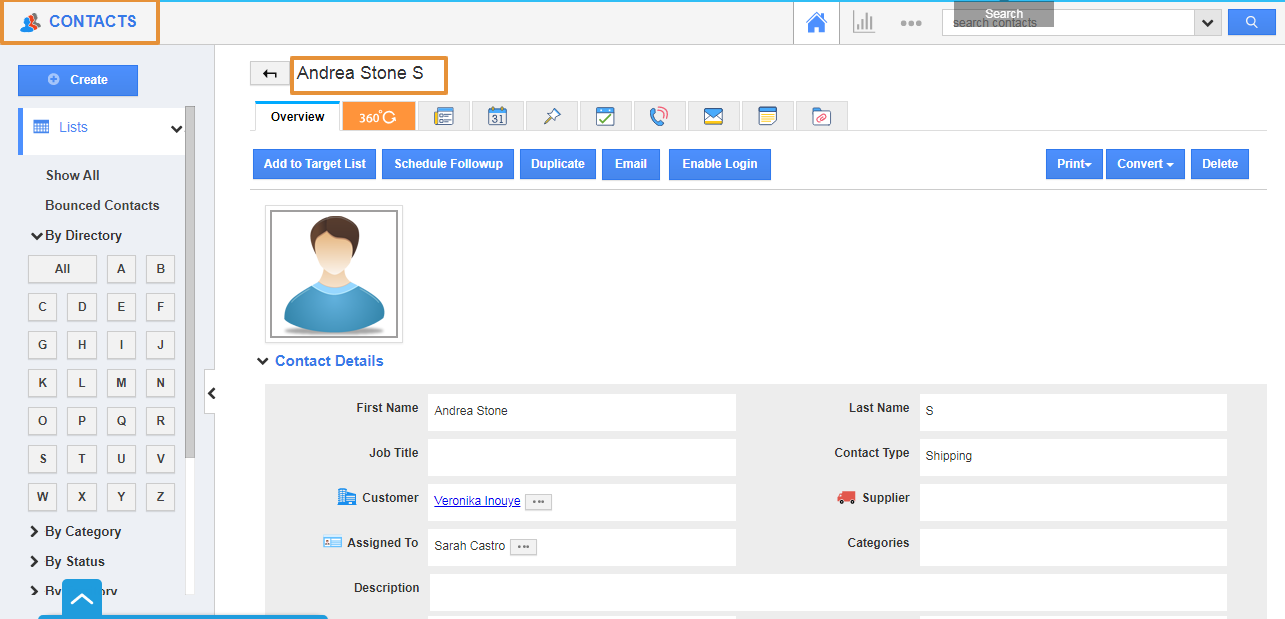Open the Veronika Inouye customer link
The image size is (1285, 619).
(x=477, y=501)
